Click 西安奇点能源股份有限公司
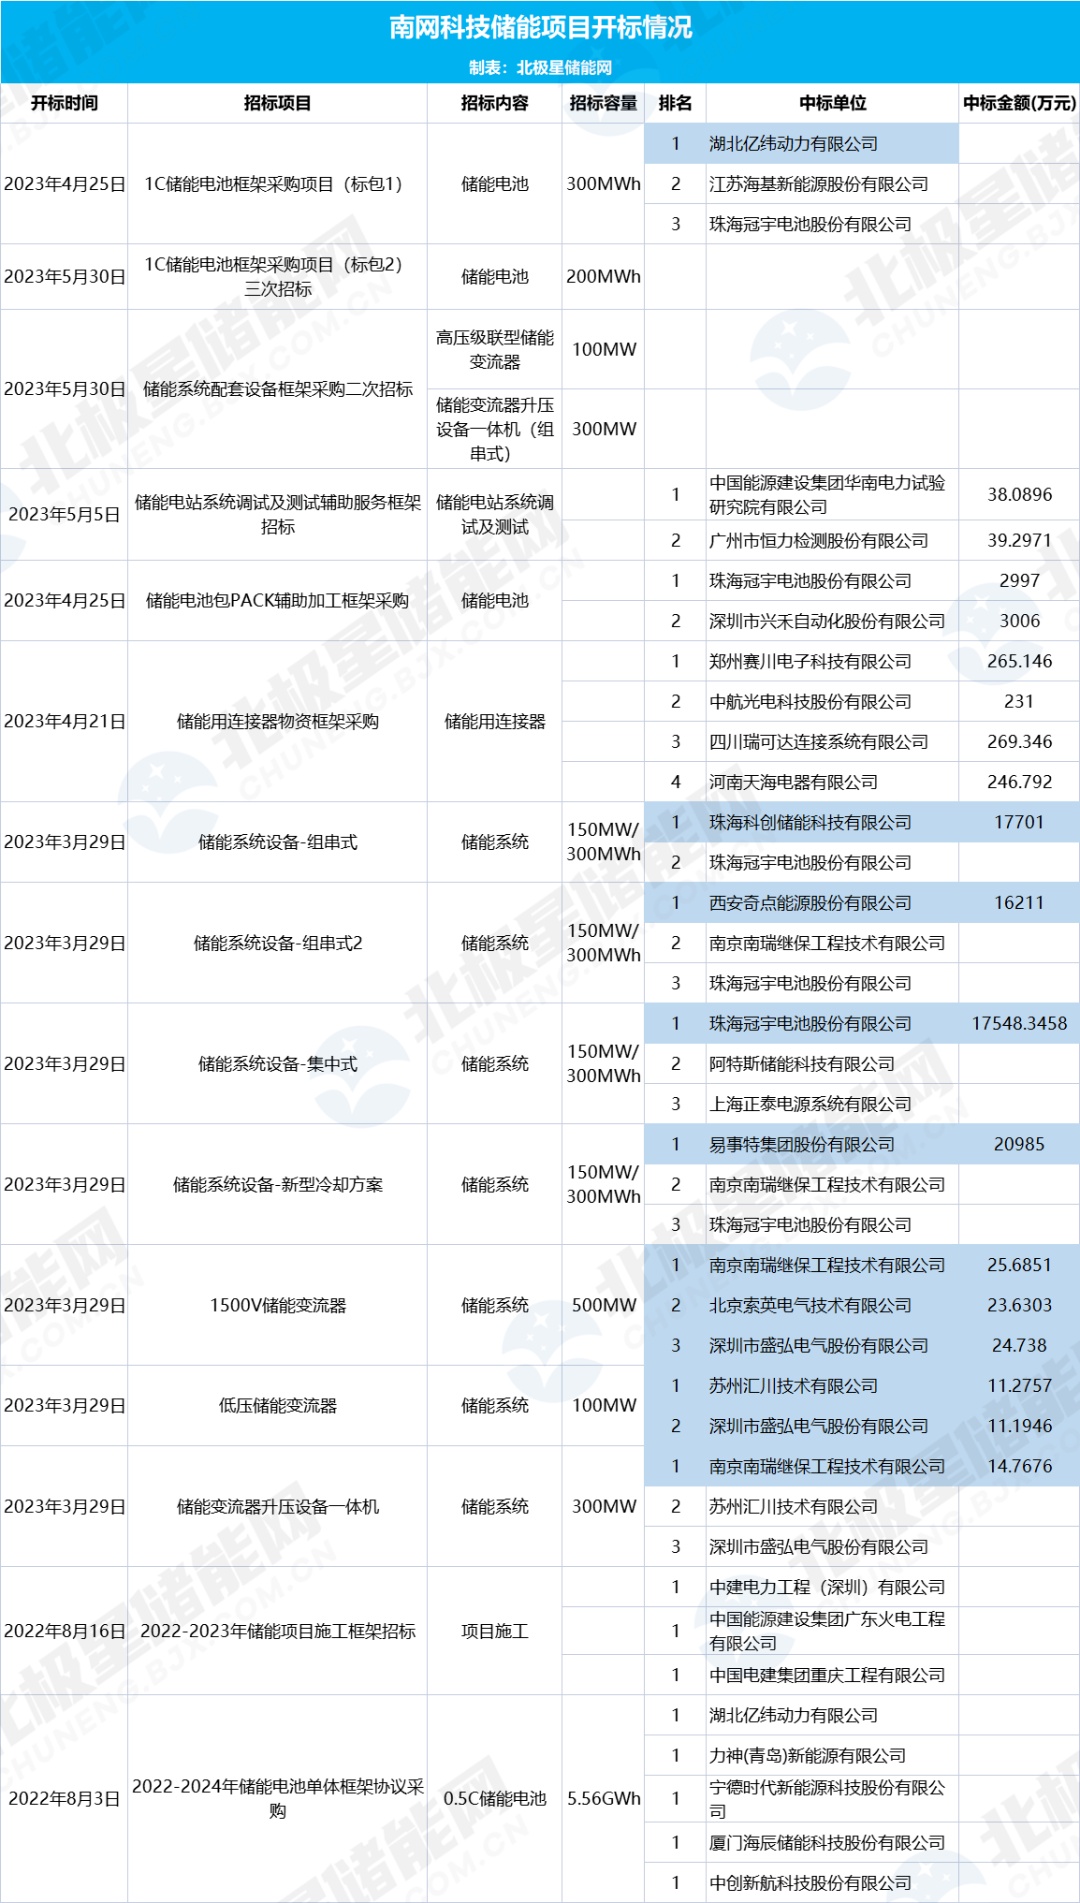The height and width of the screenshot is (1903, 1080). click(810, 903)
